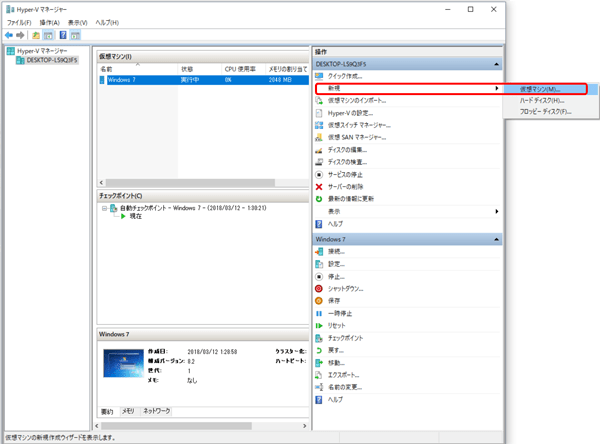The width and height of the screenshot is (600, 444).
Task: Click クイック作成 icon in actions pane
Action: coord(319,76)
